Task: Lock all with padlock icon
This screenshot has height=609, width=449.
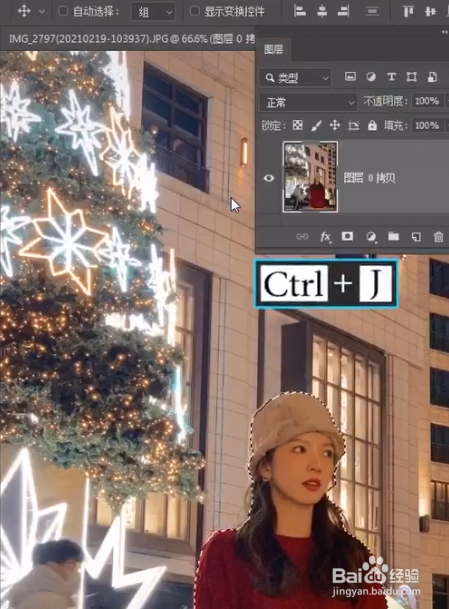Action: 372,125
